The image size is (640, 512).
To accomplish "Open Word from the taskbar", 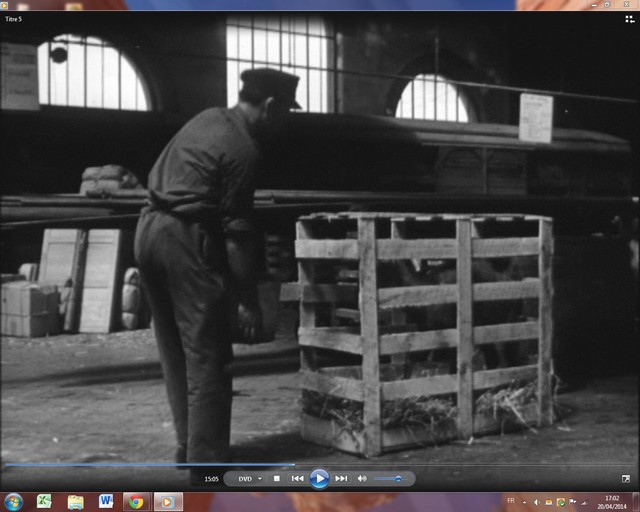I will 105,501.
